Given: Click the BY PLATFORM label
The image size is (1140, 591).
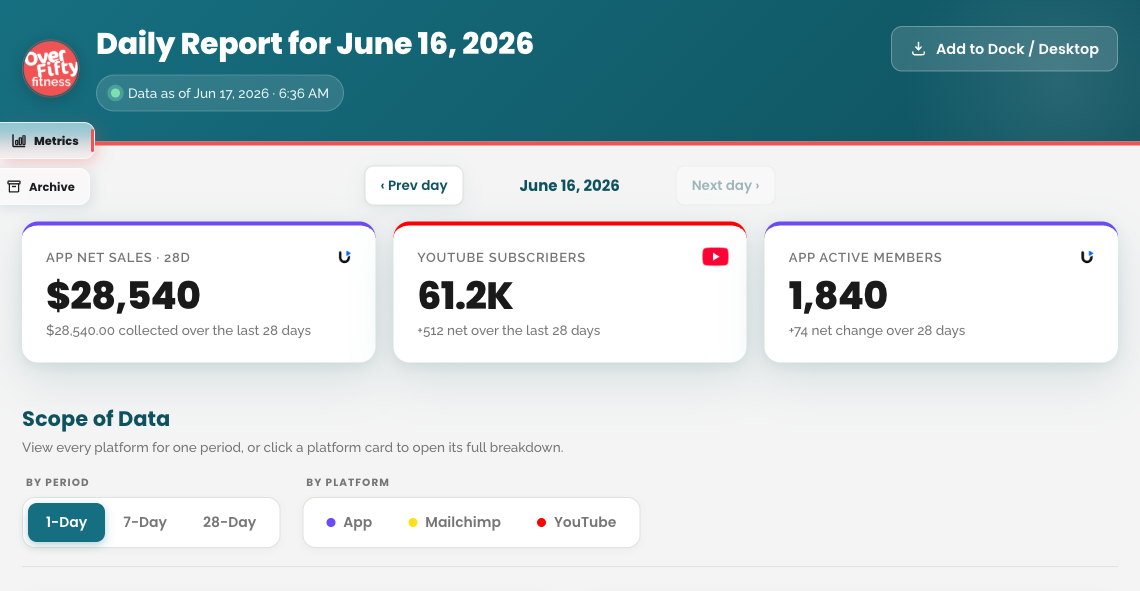Looking at the screenshot, I should 348,483.
